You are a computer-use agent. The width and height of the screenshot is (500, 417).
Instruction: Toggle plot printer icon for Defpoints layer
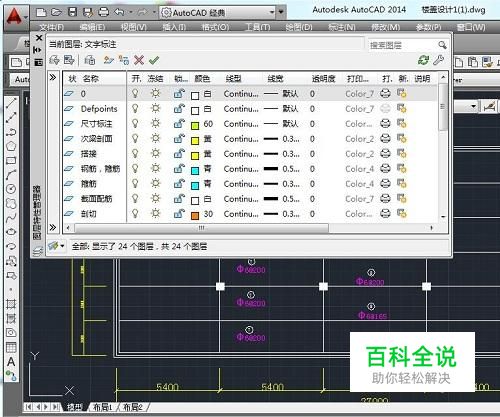385,108
